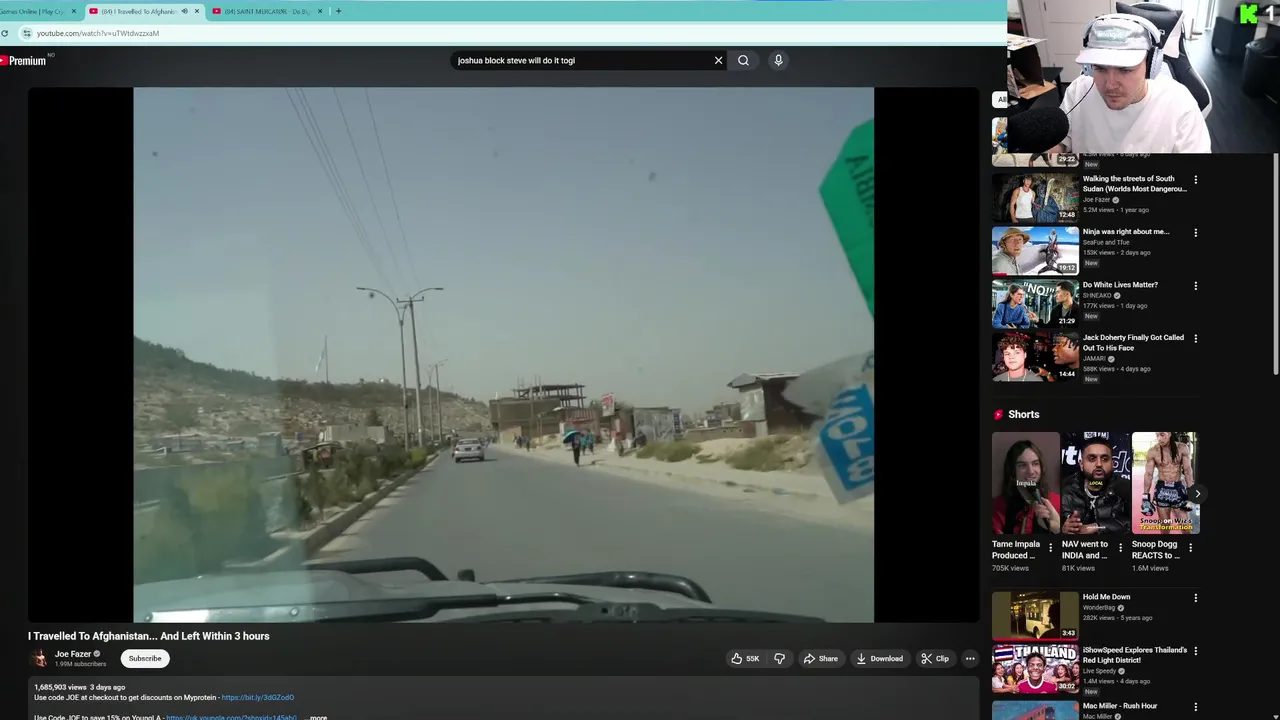
Task: Subscribe to Joe Fazer
Action: (145, 658)
